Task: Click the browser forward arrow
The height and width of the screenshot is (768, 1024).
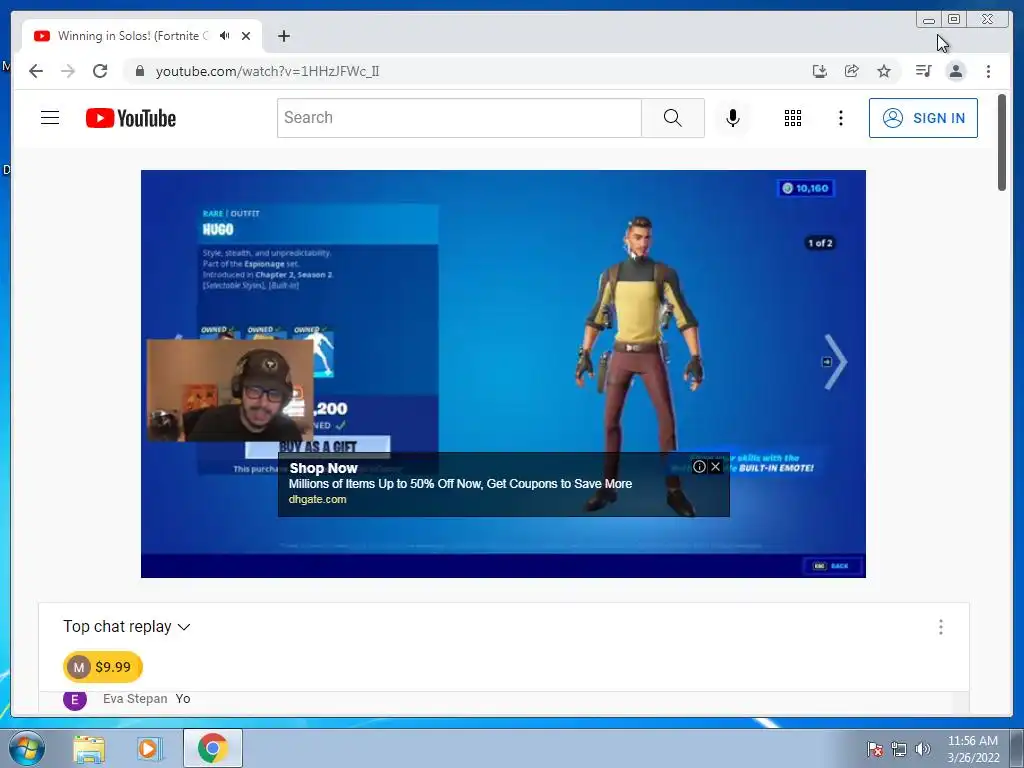Action: [68, 71]
